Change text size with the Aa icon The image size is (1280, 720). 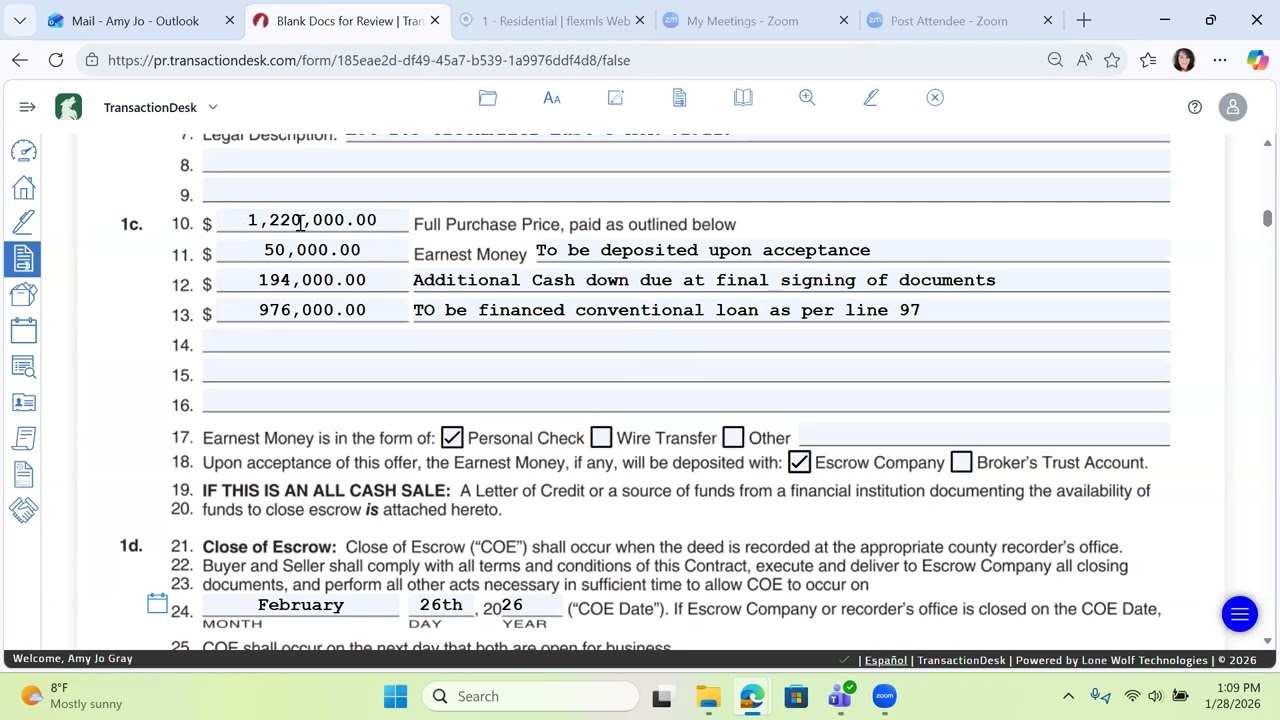(551, 97)
